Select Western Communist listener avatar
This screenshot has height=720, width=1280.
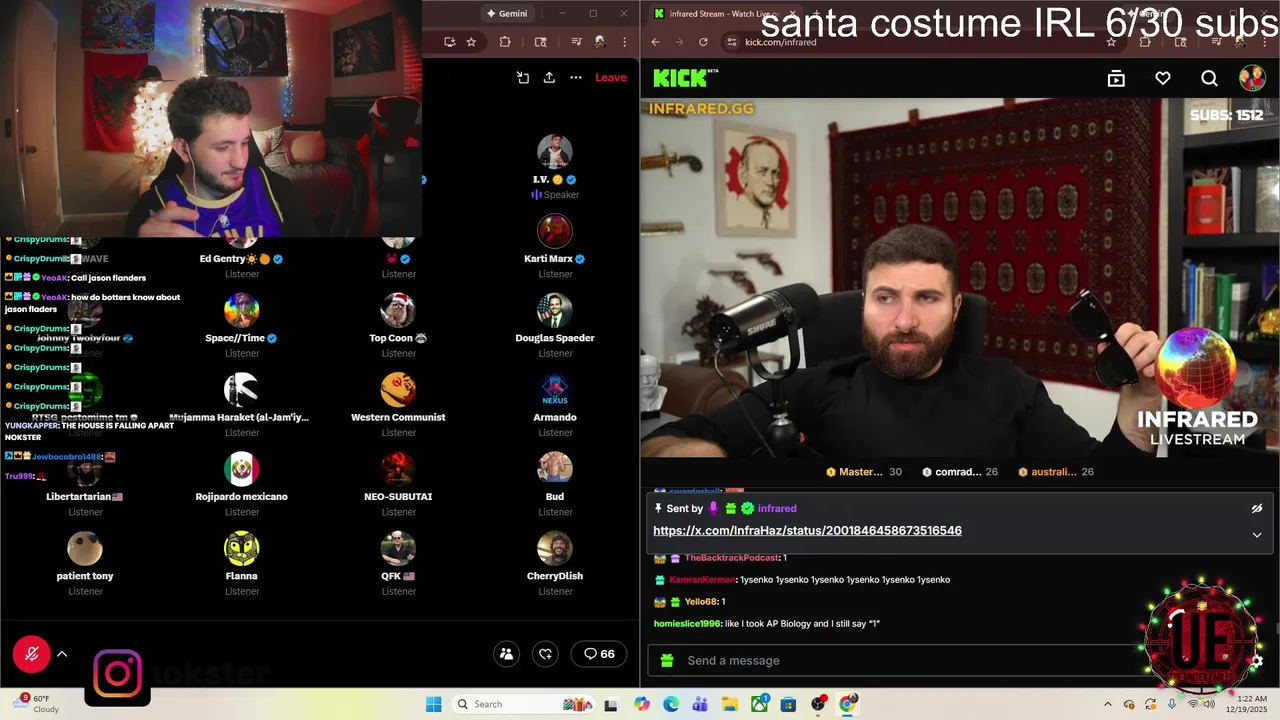[x=398, y=389]
